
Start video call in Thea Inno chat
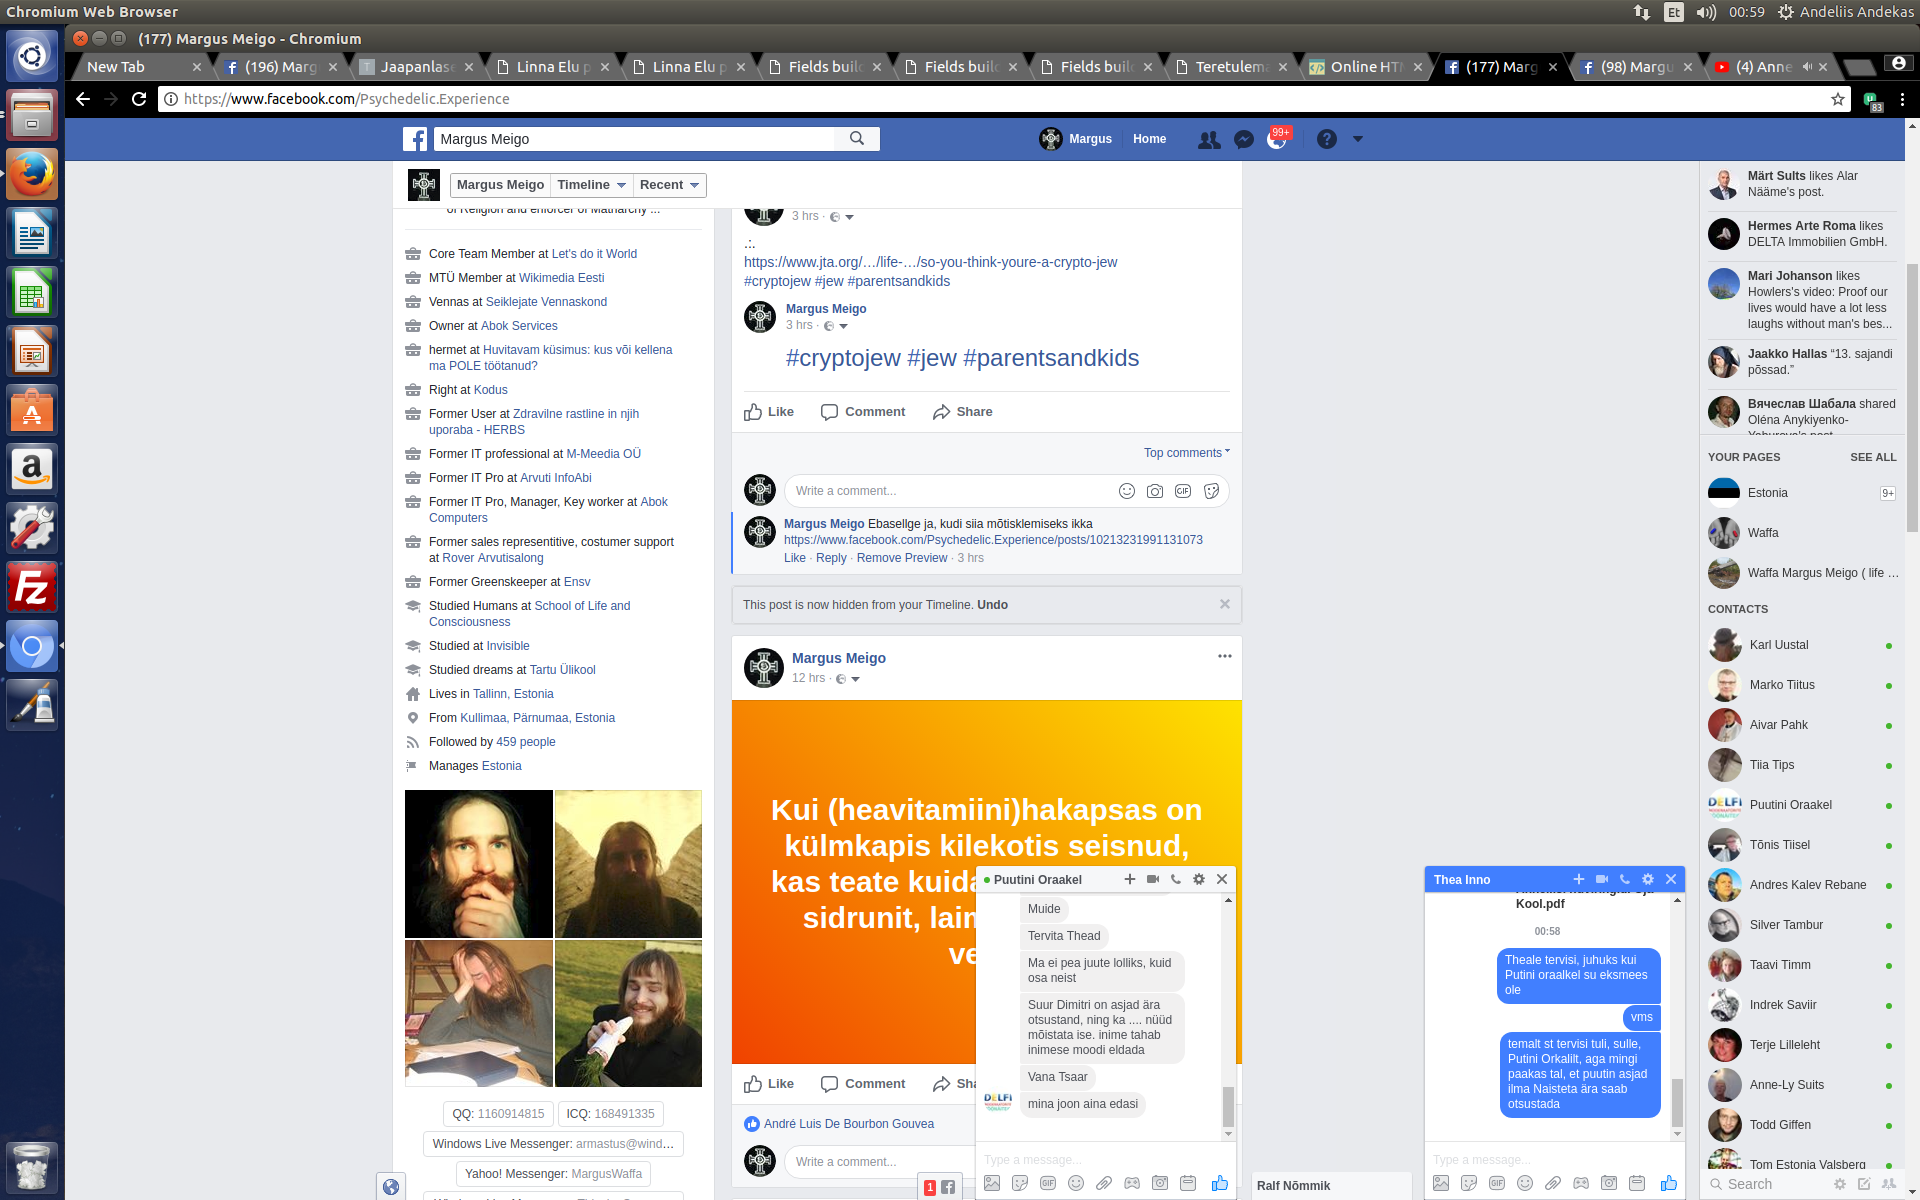1602,879
